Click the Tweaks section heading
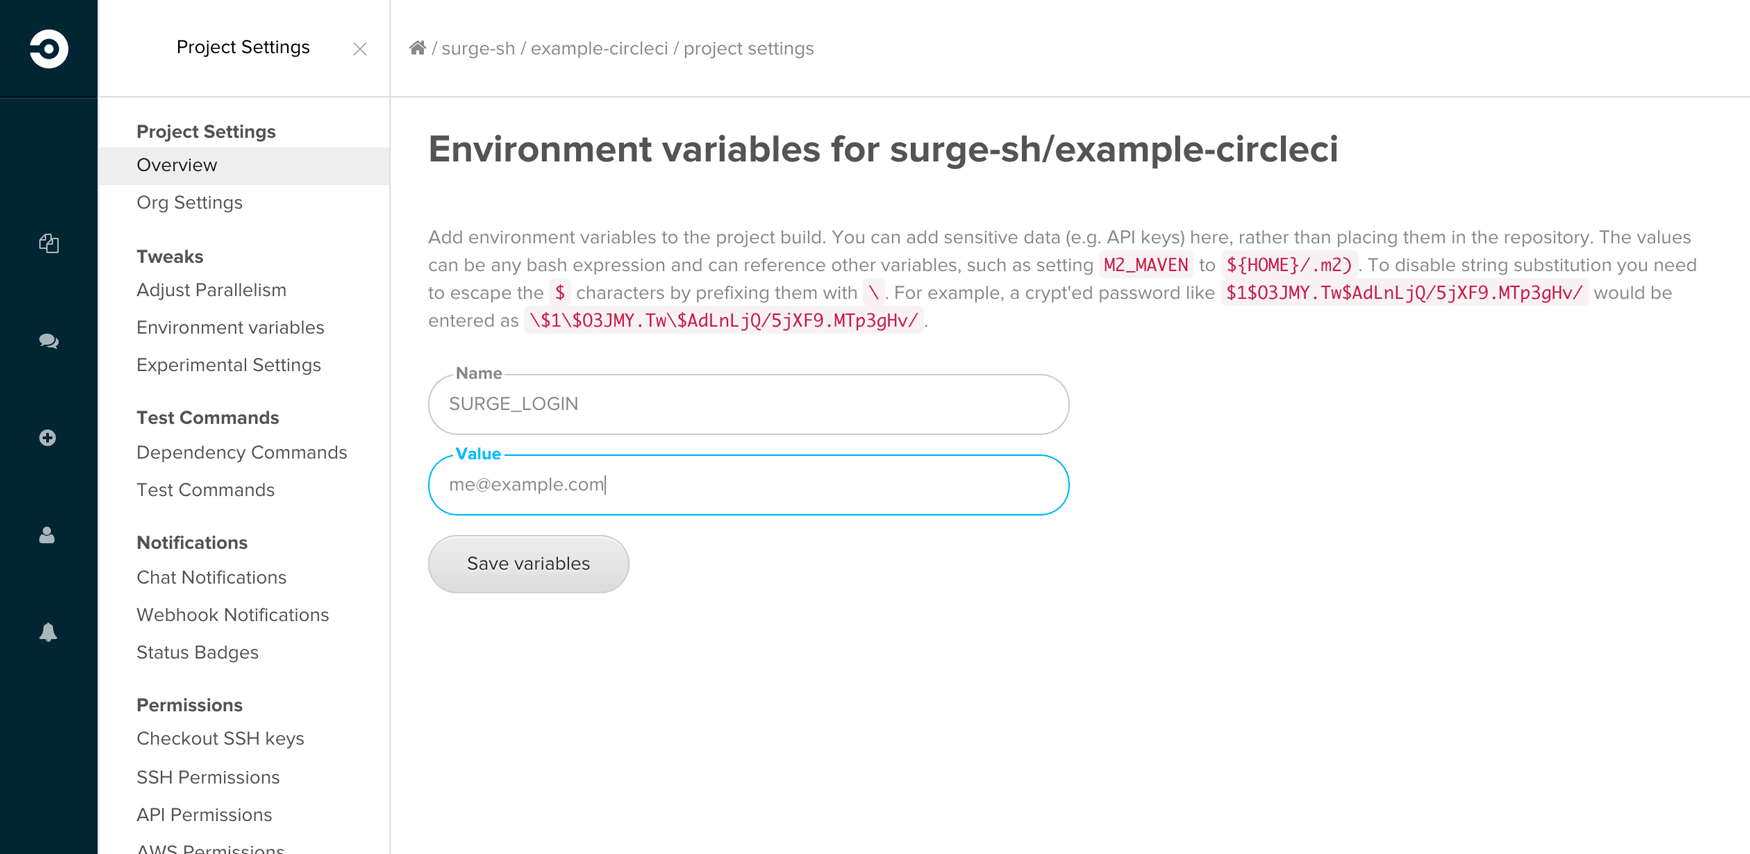Viewport: 1750px width, 854px height. click(x=170, y=257)
